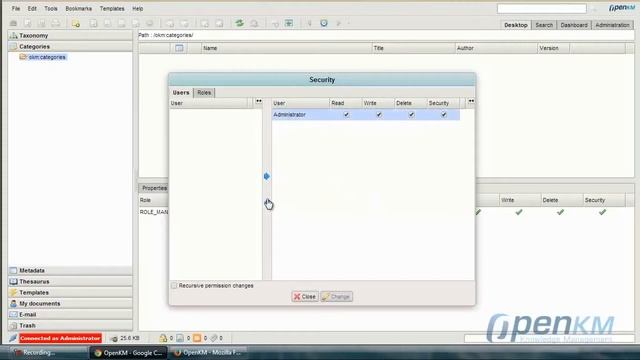
Task: Toggle Administrator's Read permission checkbox
Action: [346, 115]
